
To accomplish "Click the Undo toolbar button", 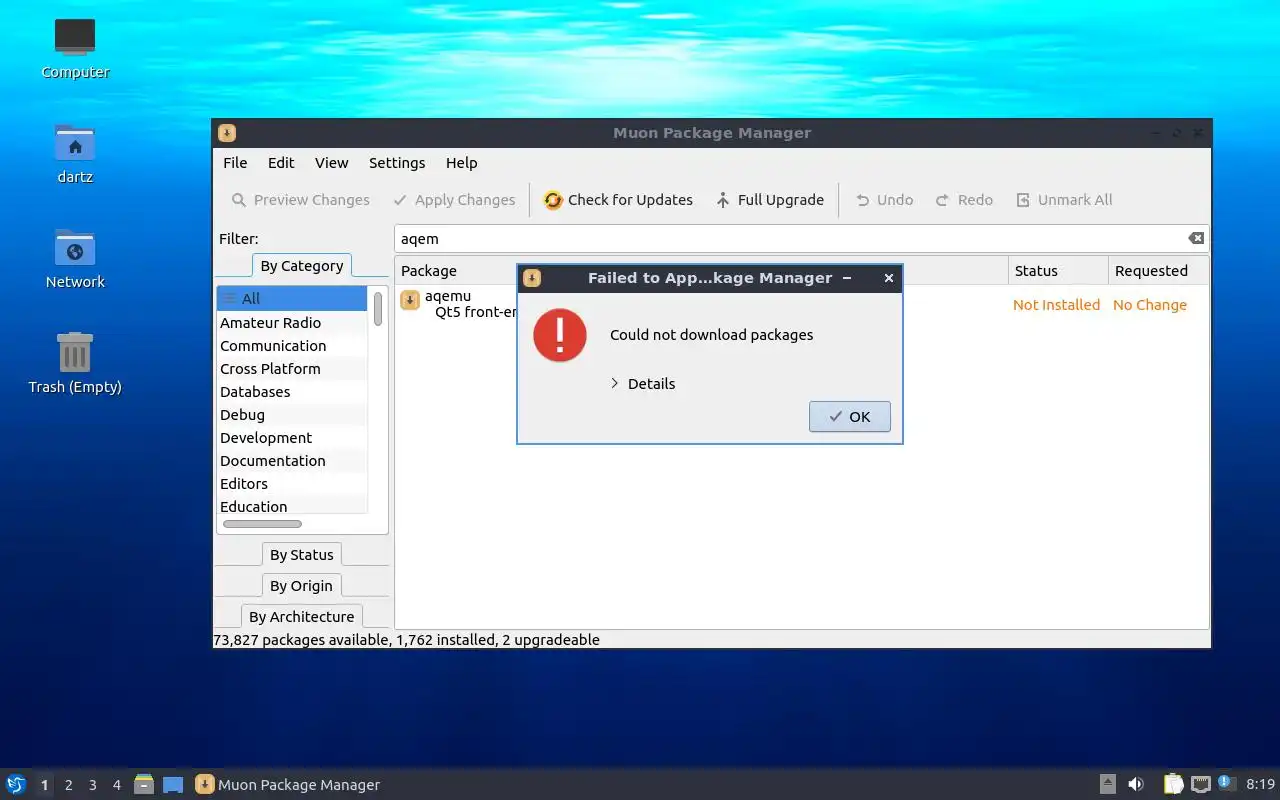I will (884, 200).
